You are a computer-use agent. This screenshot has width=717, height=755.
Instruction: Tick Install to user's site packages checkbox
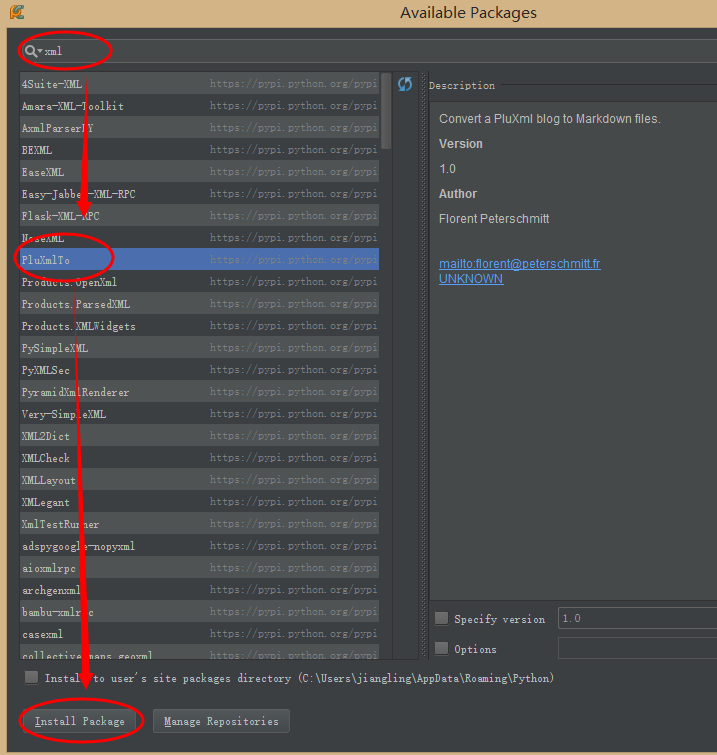coord(31,677)
